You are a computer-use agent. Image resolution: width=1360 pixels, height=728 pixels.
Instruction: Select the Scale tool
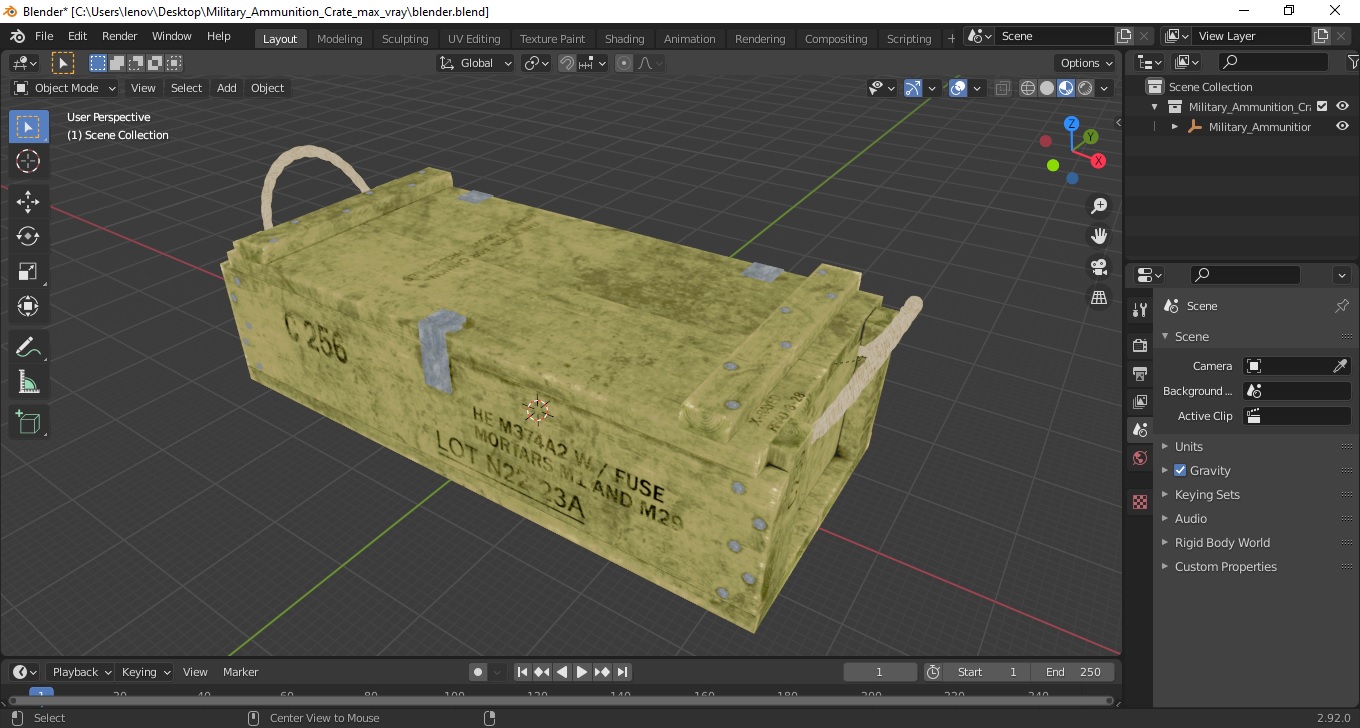point(28,271)
